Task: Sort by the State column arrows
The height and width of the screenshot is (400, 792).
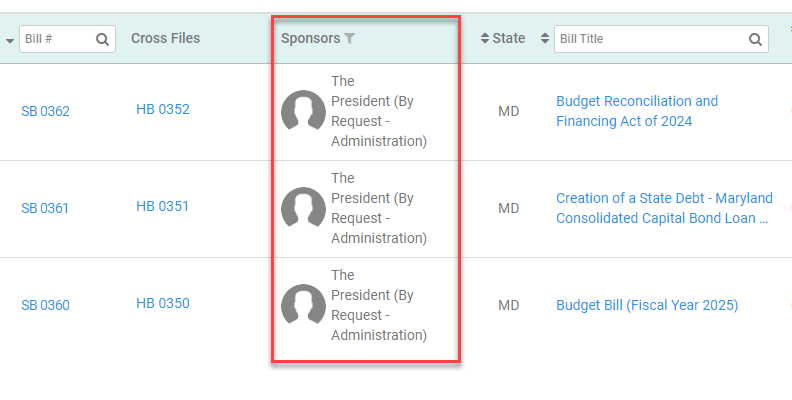Action: [485, 38]
